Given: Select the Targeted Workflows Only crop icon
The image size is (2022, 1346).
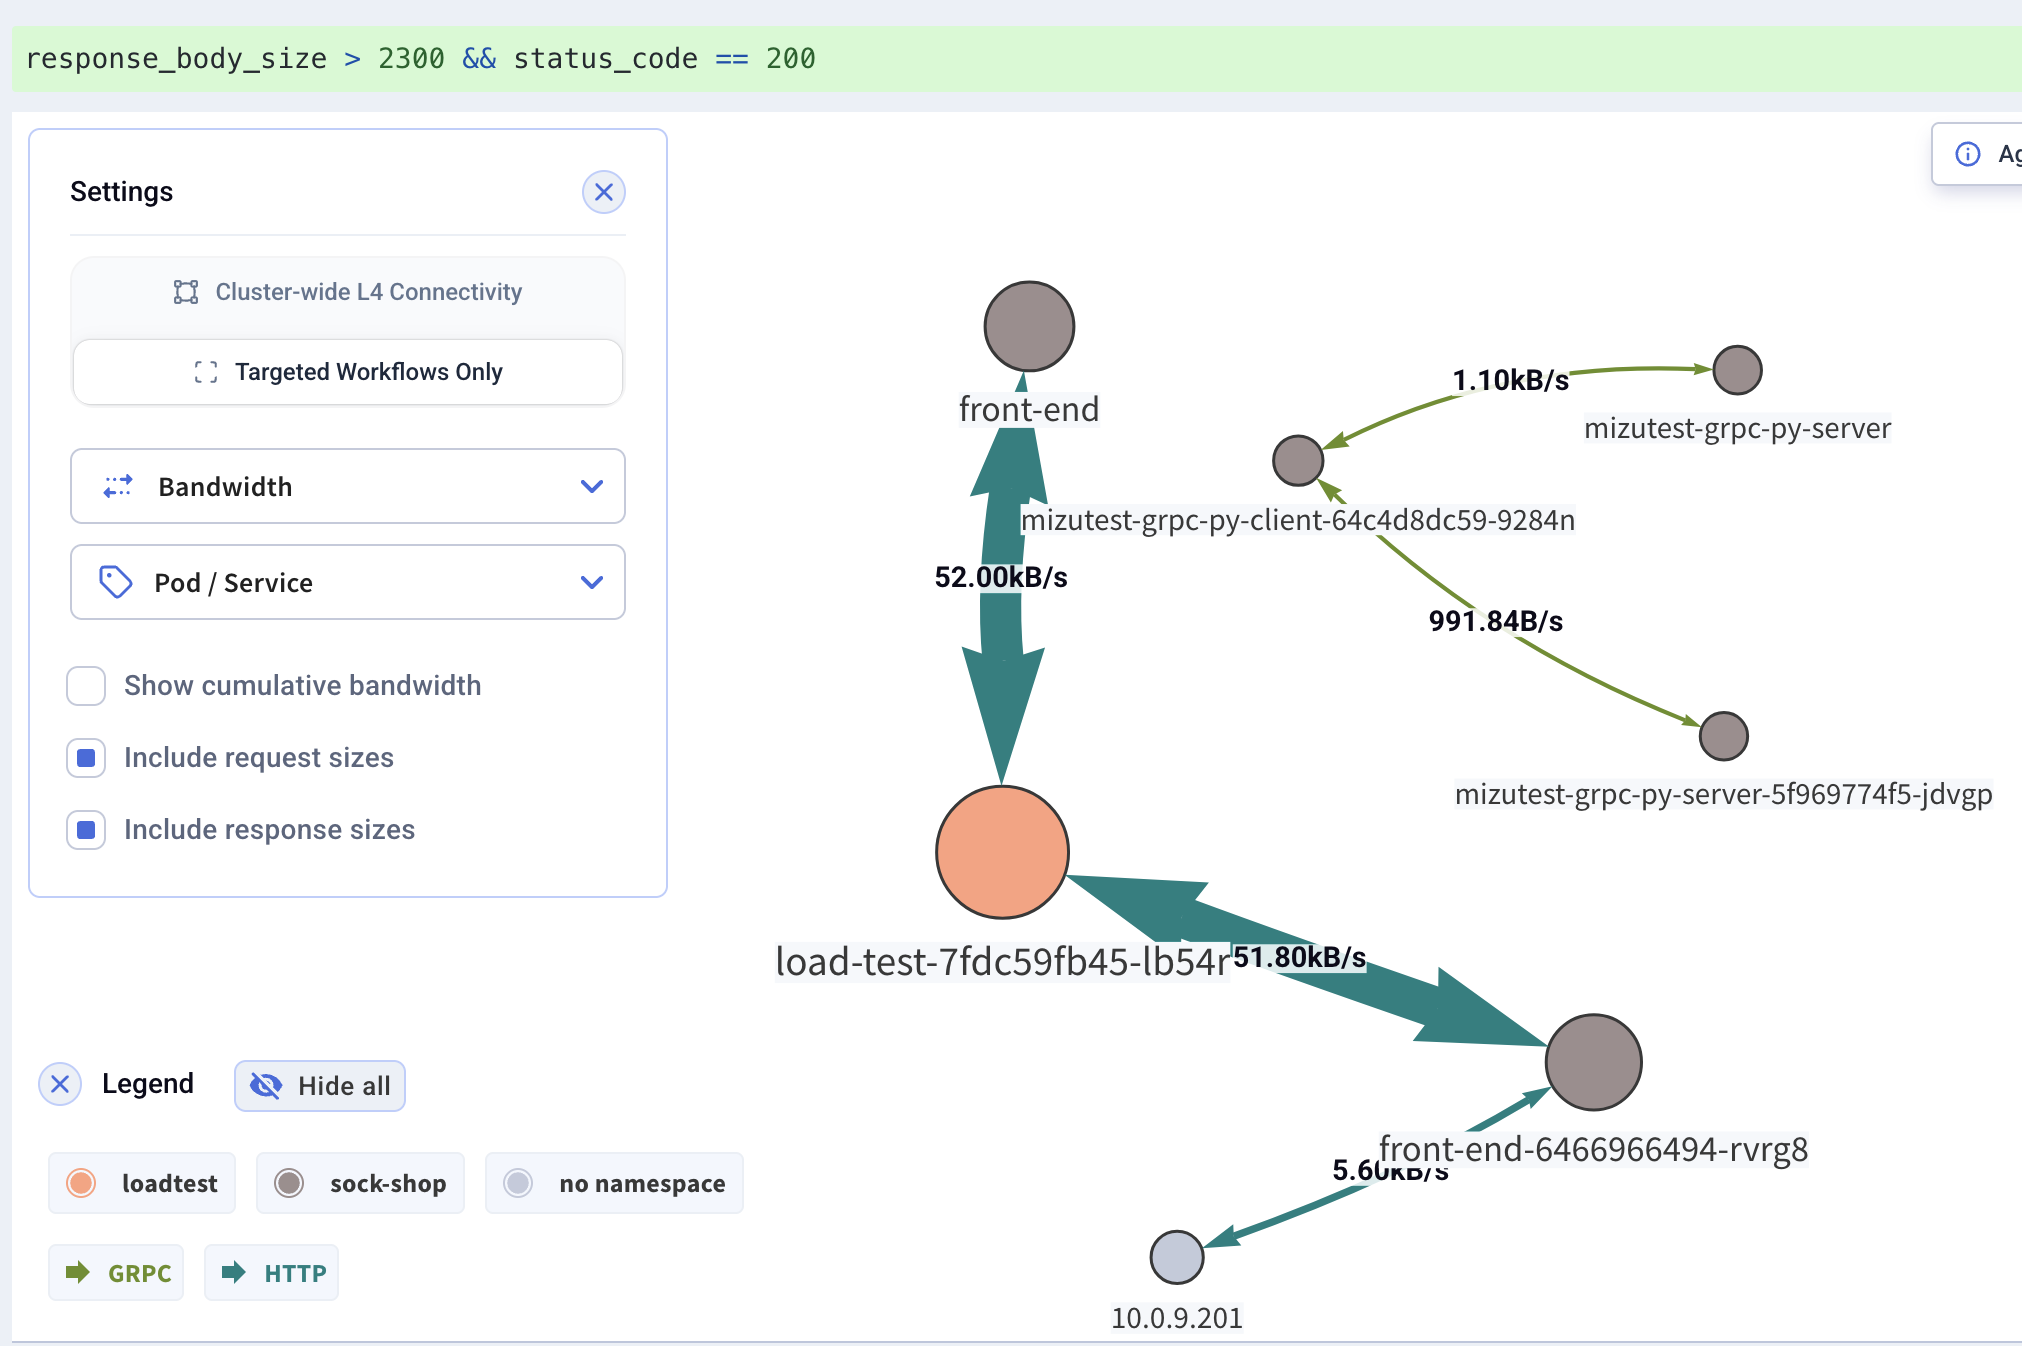Looking at the screenshot, I should [206, 371].
